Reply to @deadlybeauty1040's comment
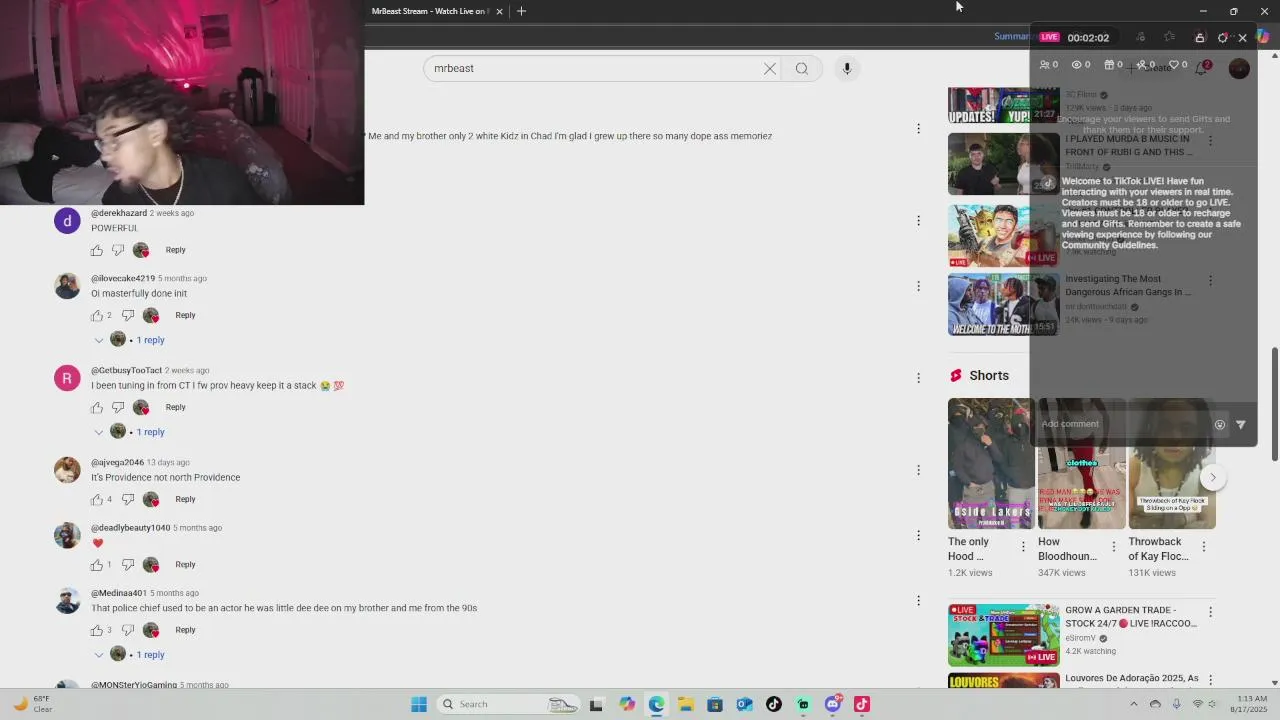This screenshot has height=720, width=1280. (x=185, y=565)
